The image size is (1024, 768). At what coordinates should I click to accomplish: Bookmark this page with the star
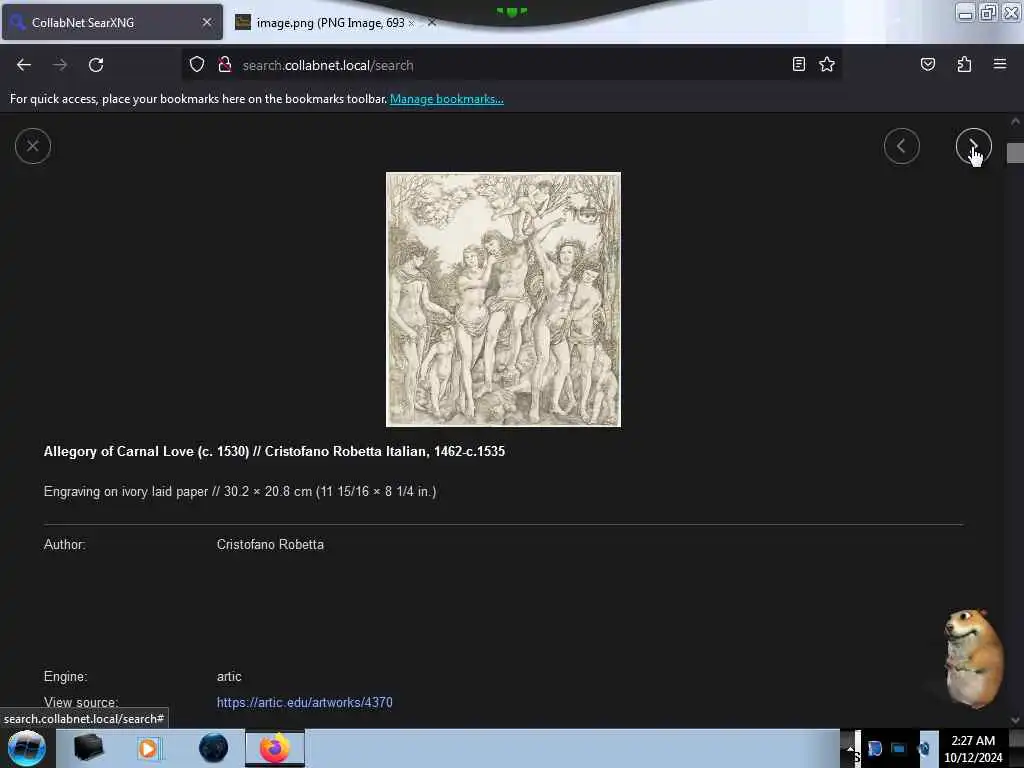827,64
